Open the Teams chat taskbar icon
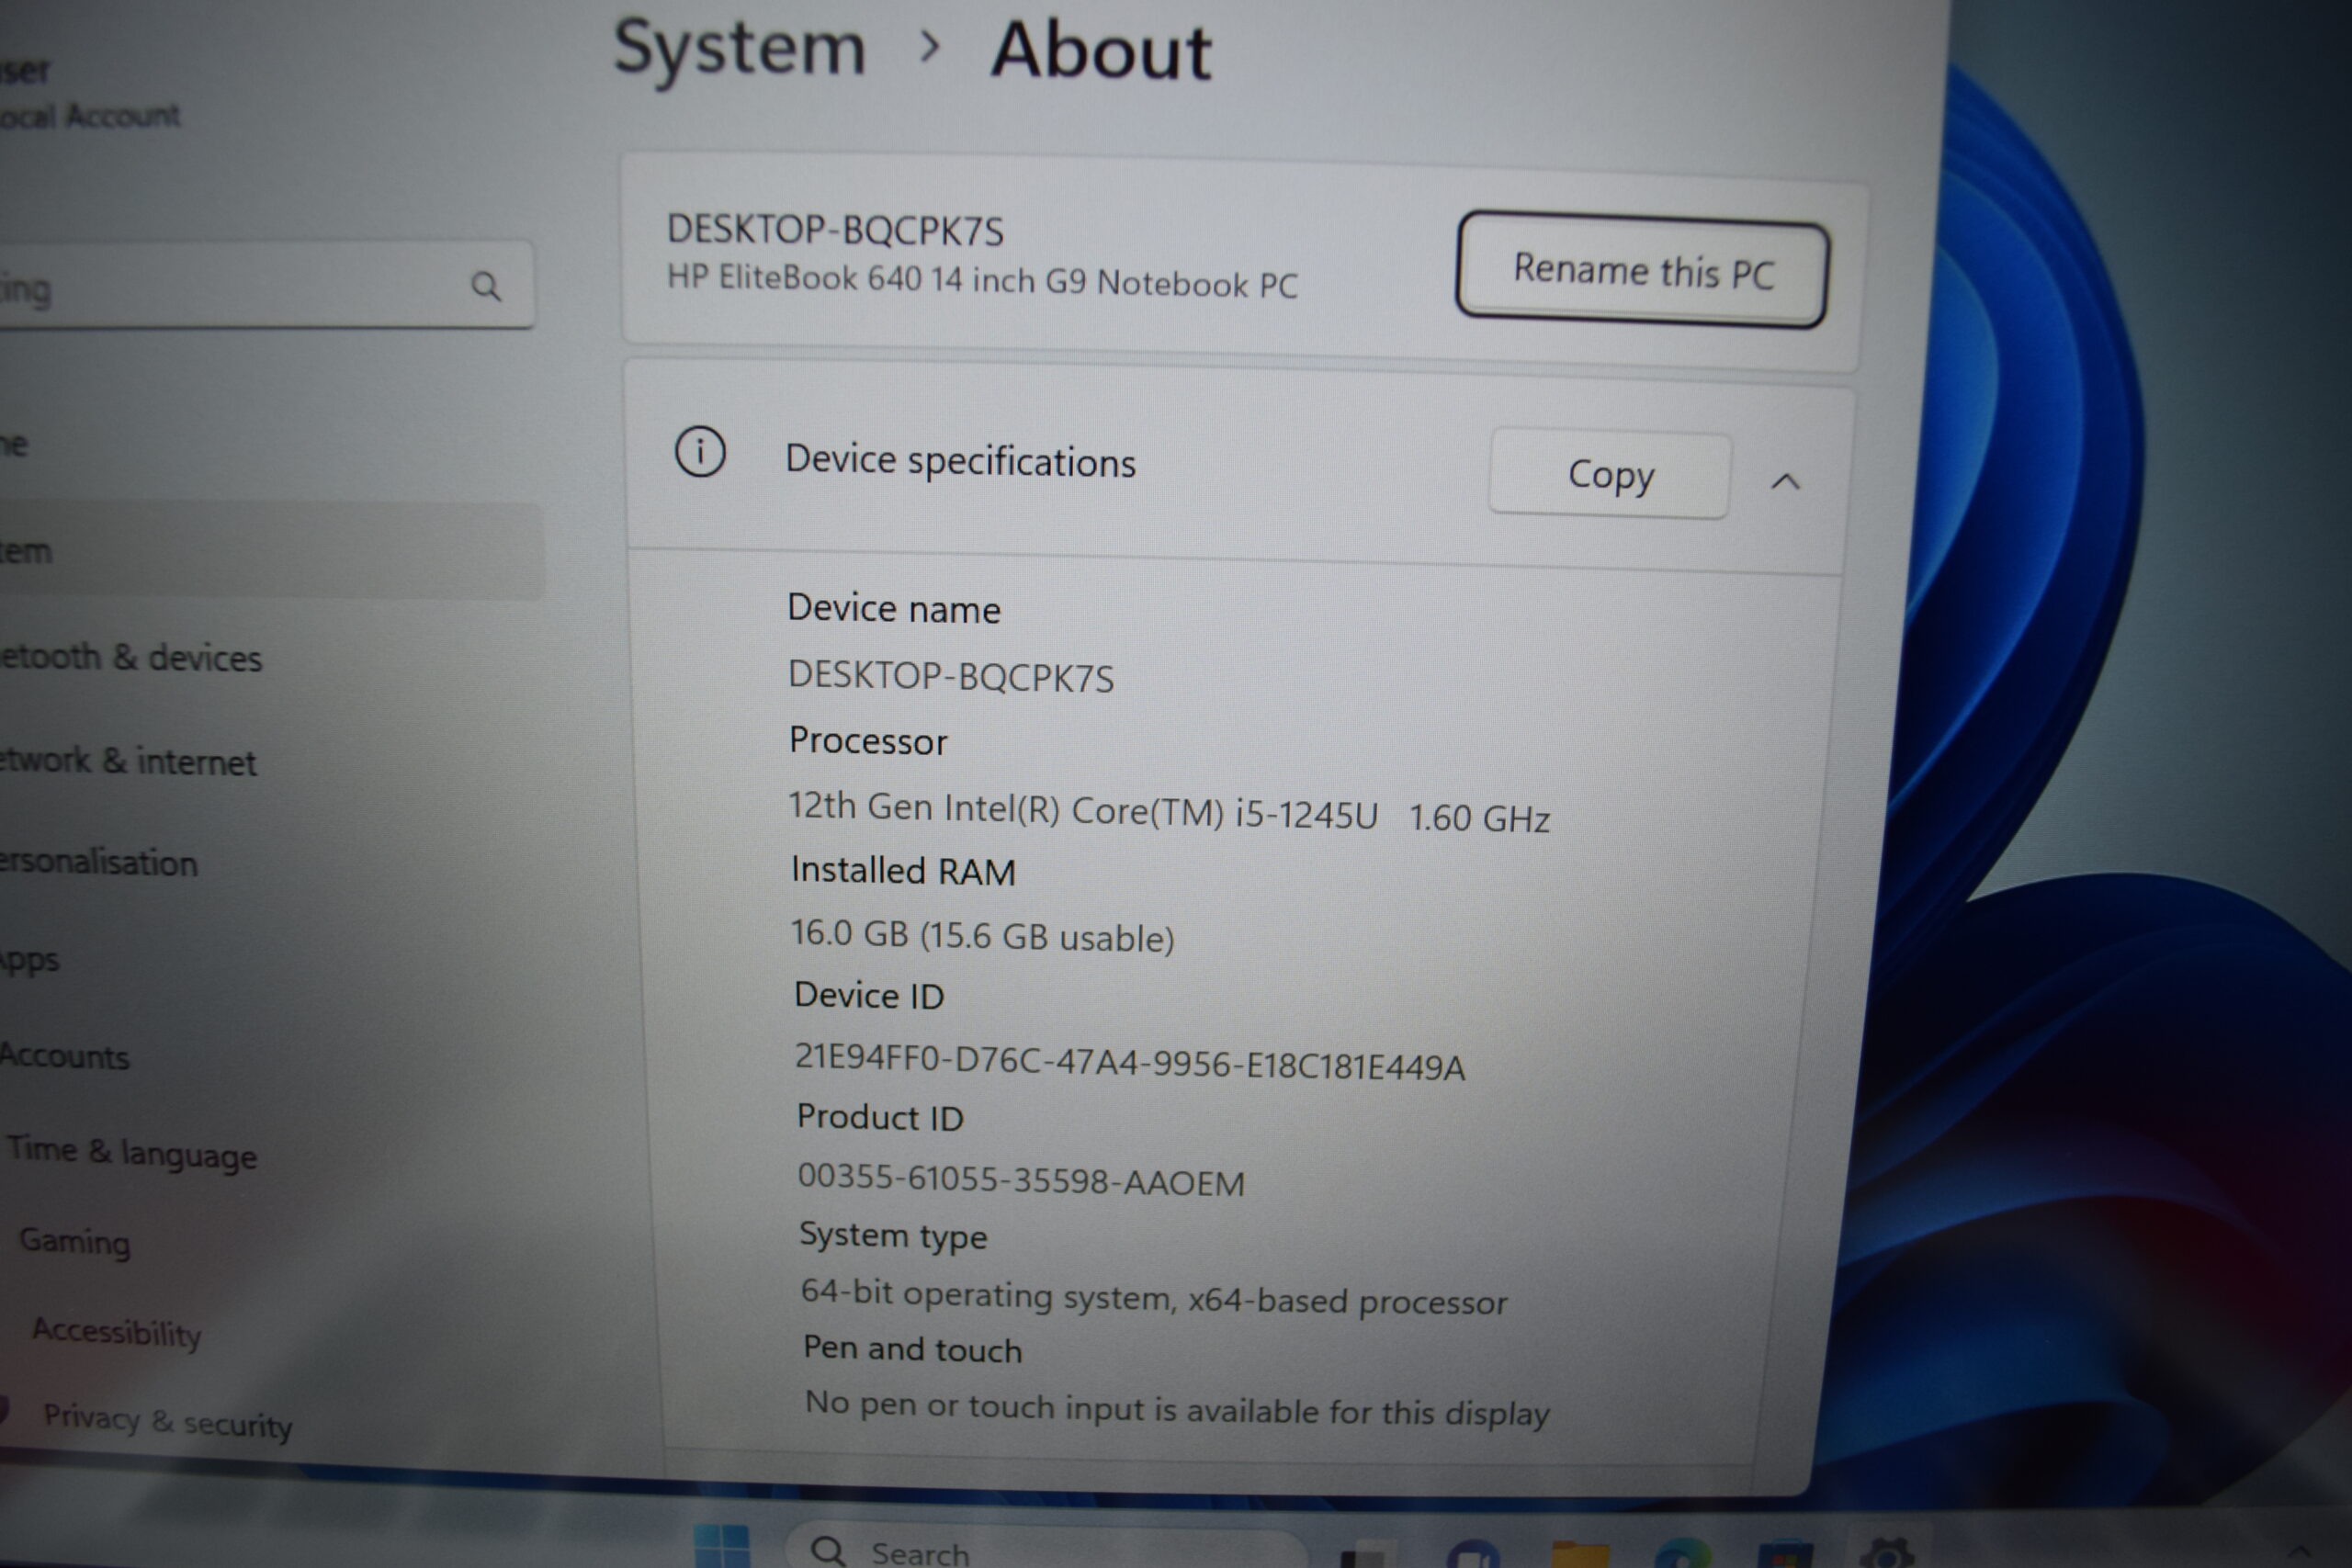 (1473, 1553)
